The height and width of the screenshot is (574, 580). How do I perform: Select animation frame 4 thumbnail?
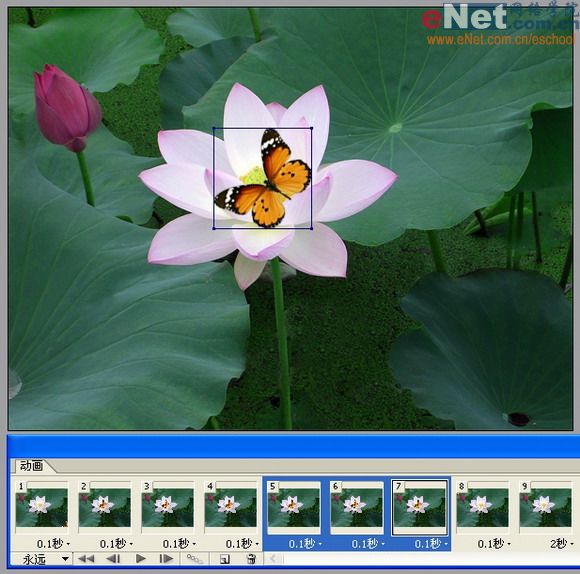click(x=230, y=507)
